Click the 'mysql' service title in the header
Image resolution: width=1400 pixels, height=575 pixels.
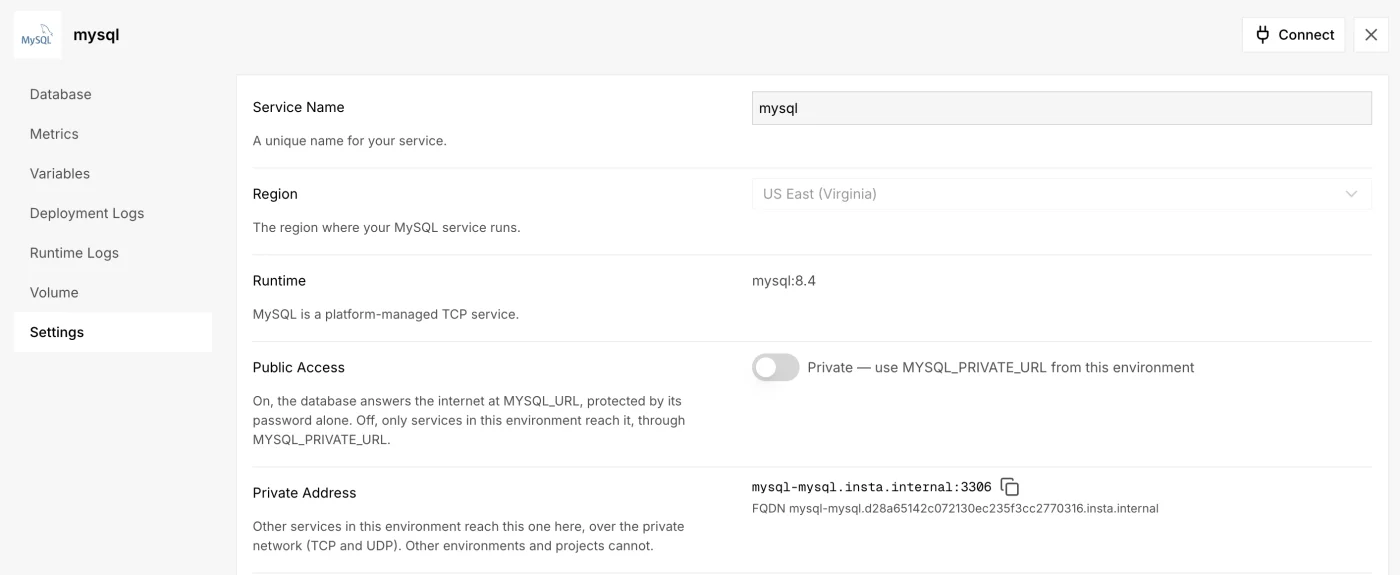pos(96,35)
